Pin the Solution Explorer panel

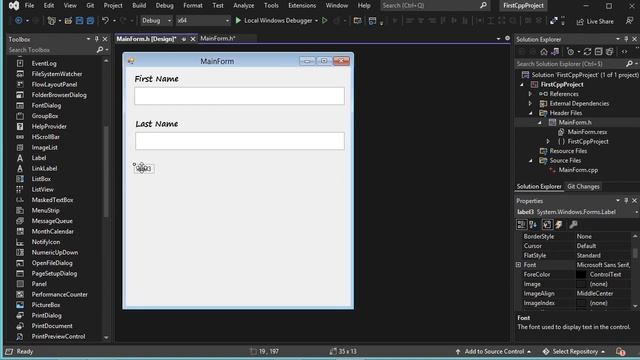coord(626,39)
